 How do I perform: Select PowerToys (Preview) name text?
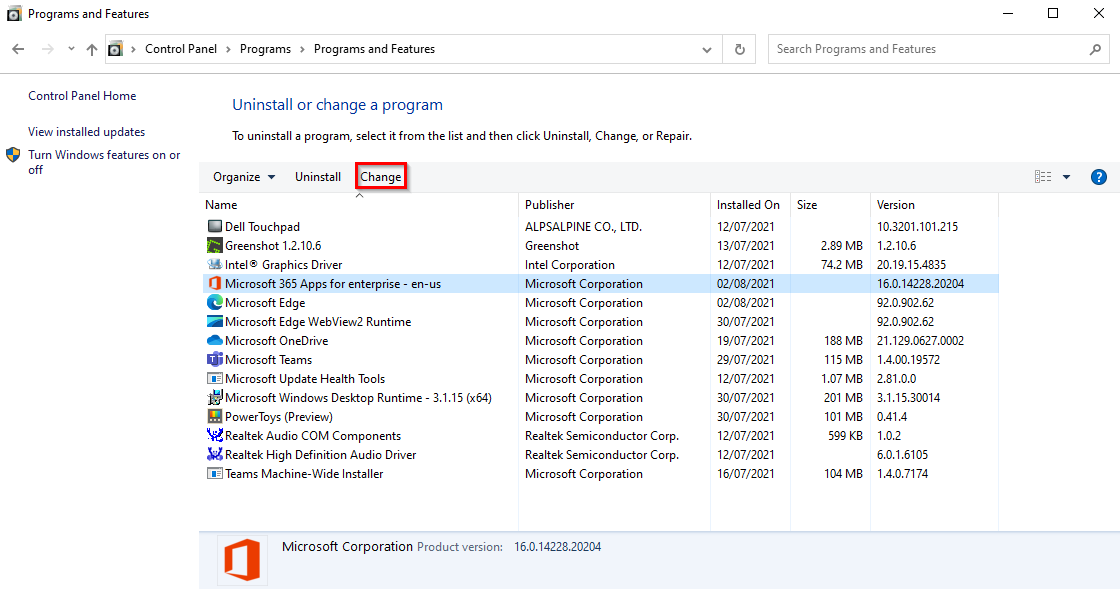pyautogui.click(x=279, y=417)
